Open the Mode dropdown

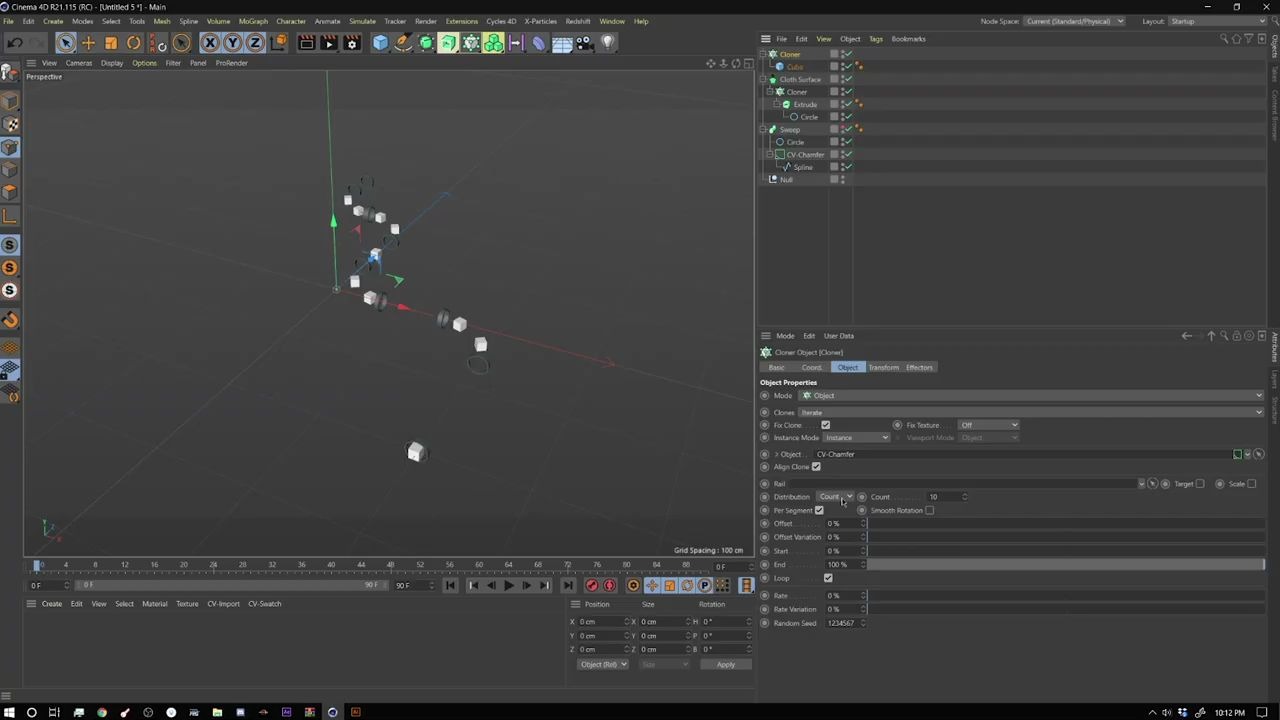pos(1031,396)
